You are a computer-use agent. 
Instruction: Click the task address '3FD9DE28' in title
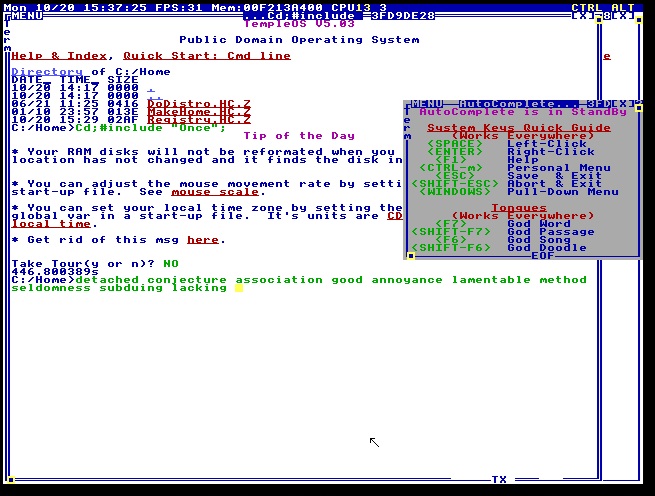(403, 16)
